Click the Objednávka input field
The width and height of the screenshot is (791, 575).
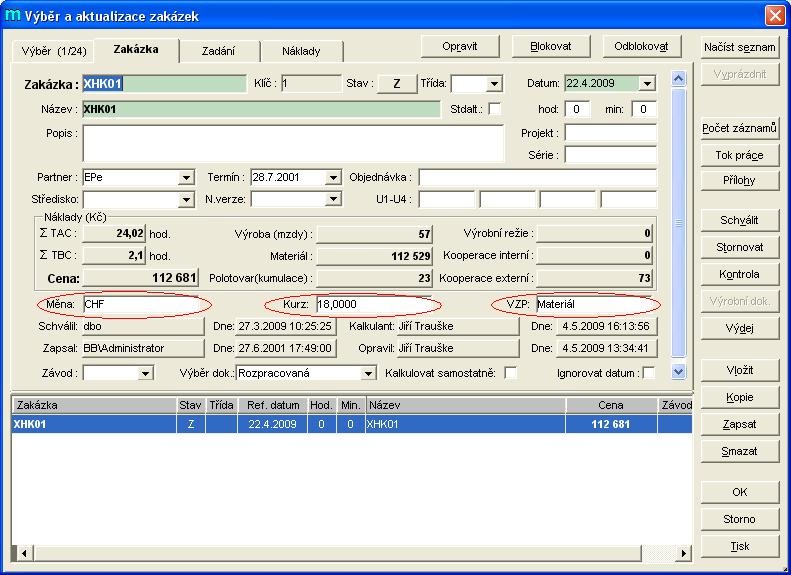point(538,178)
